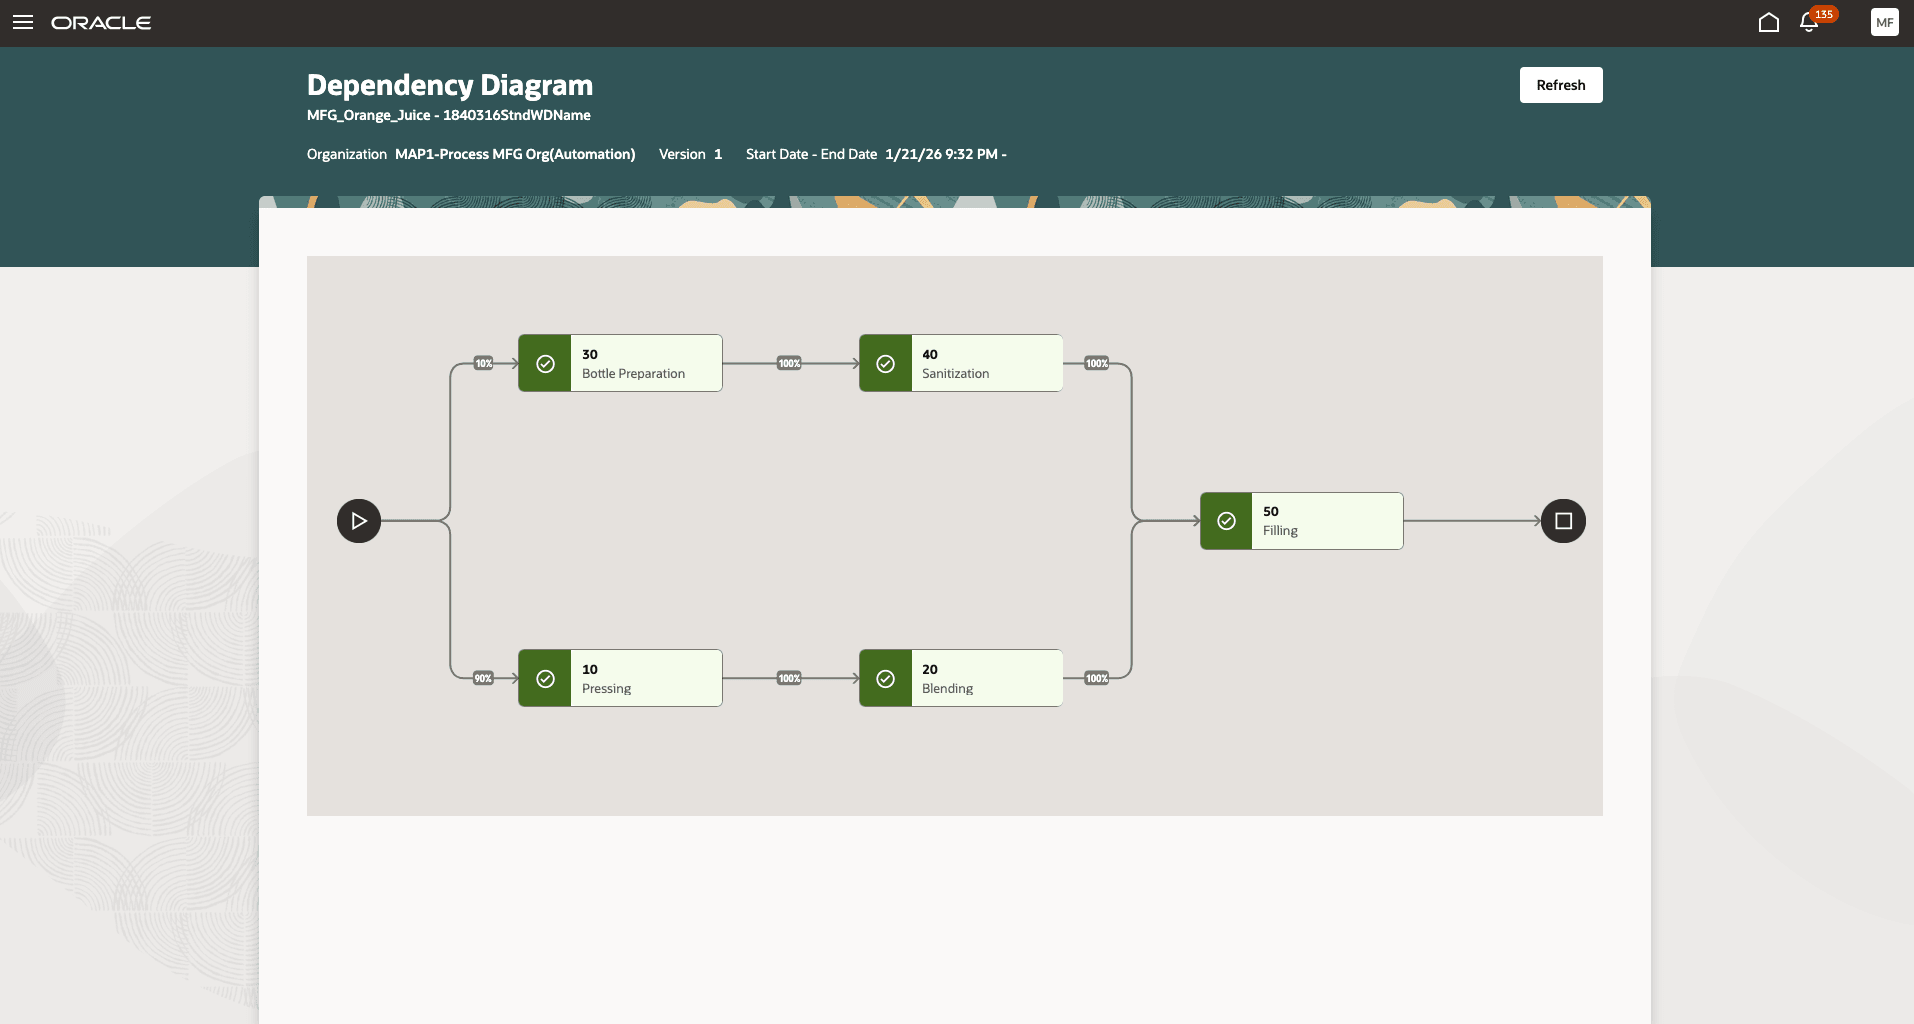Screen dimensions: 1914x1024
Task: Click the stop icon ending the dependency flow
Action: 1564,521
